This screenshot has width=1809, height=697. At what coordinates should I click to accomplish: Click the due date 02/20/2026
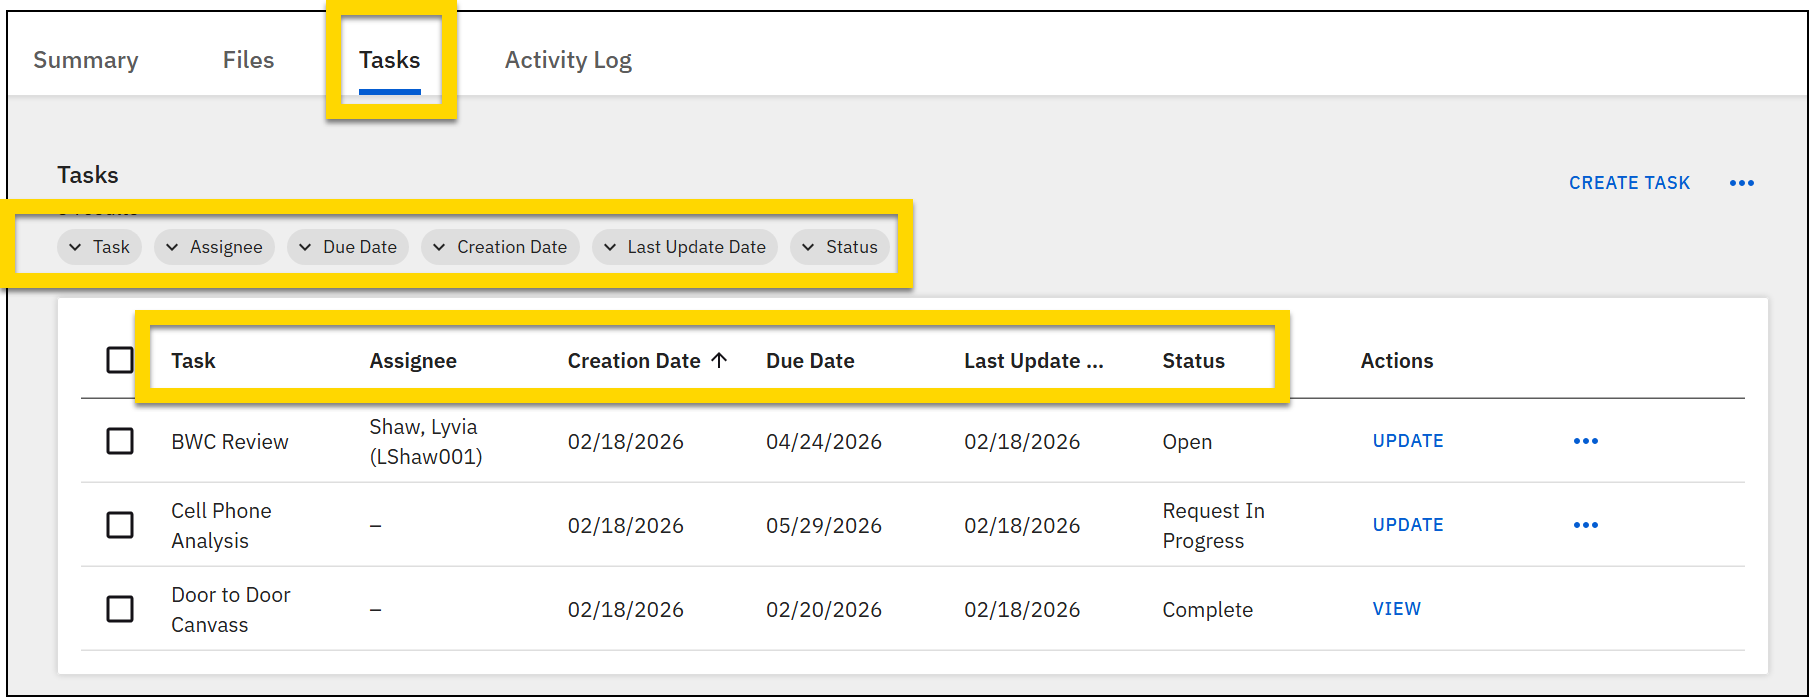(x=824, y=610)
